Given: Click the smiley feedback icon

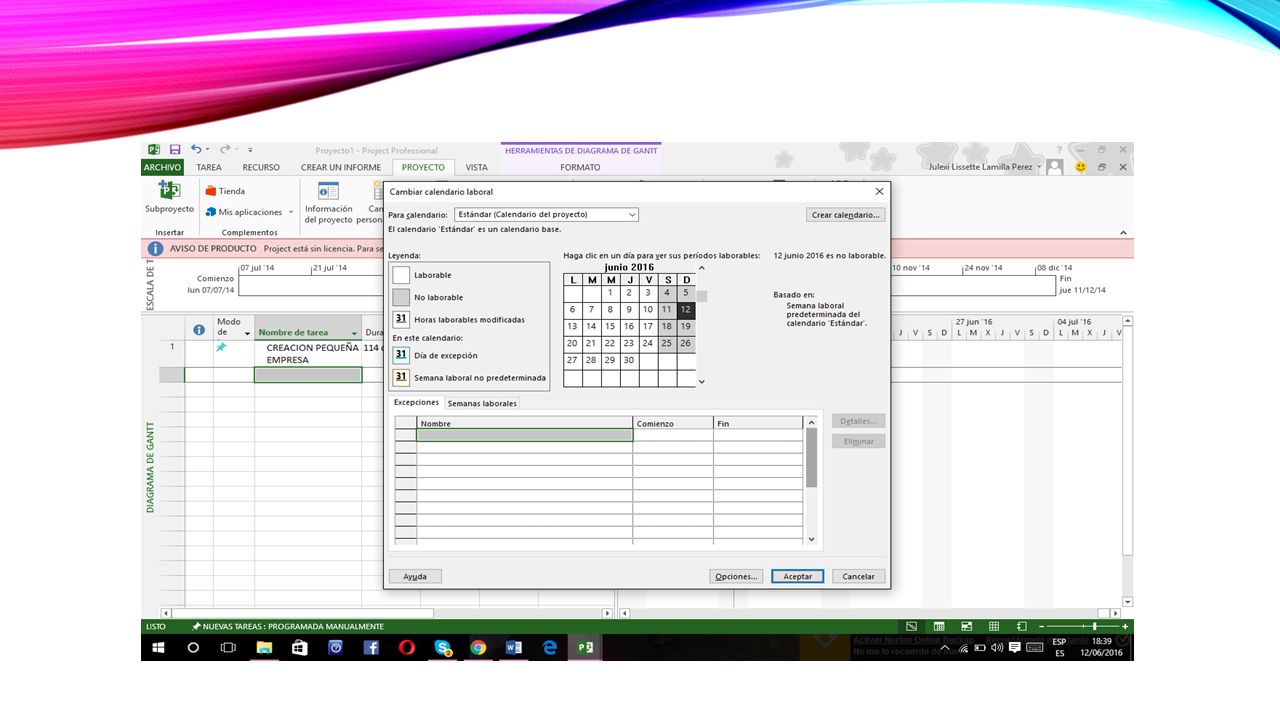Looking at the screenshot, I should pos(1081,167).
